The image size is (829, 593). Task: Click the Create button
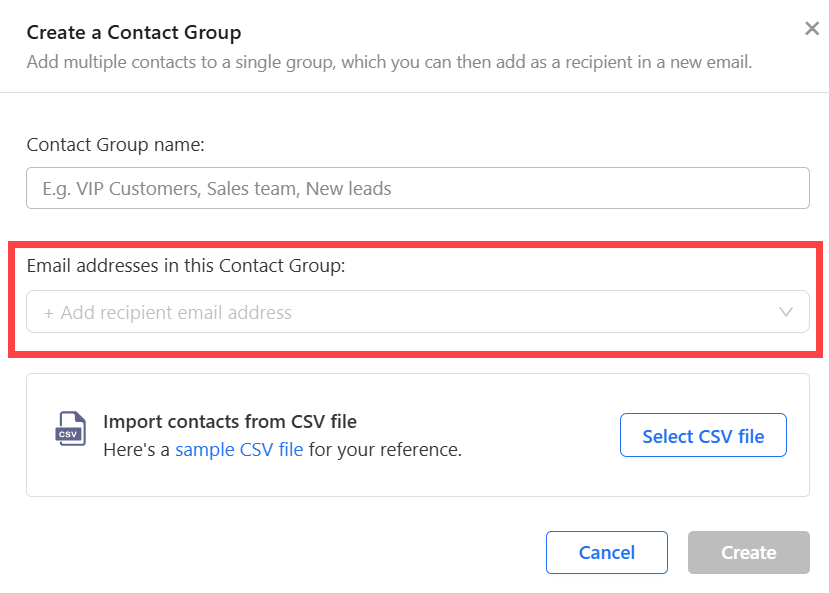pos(749,552)
